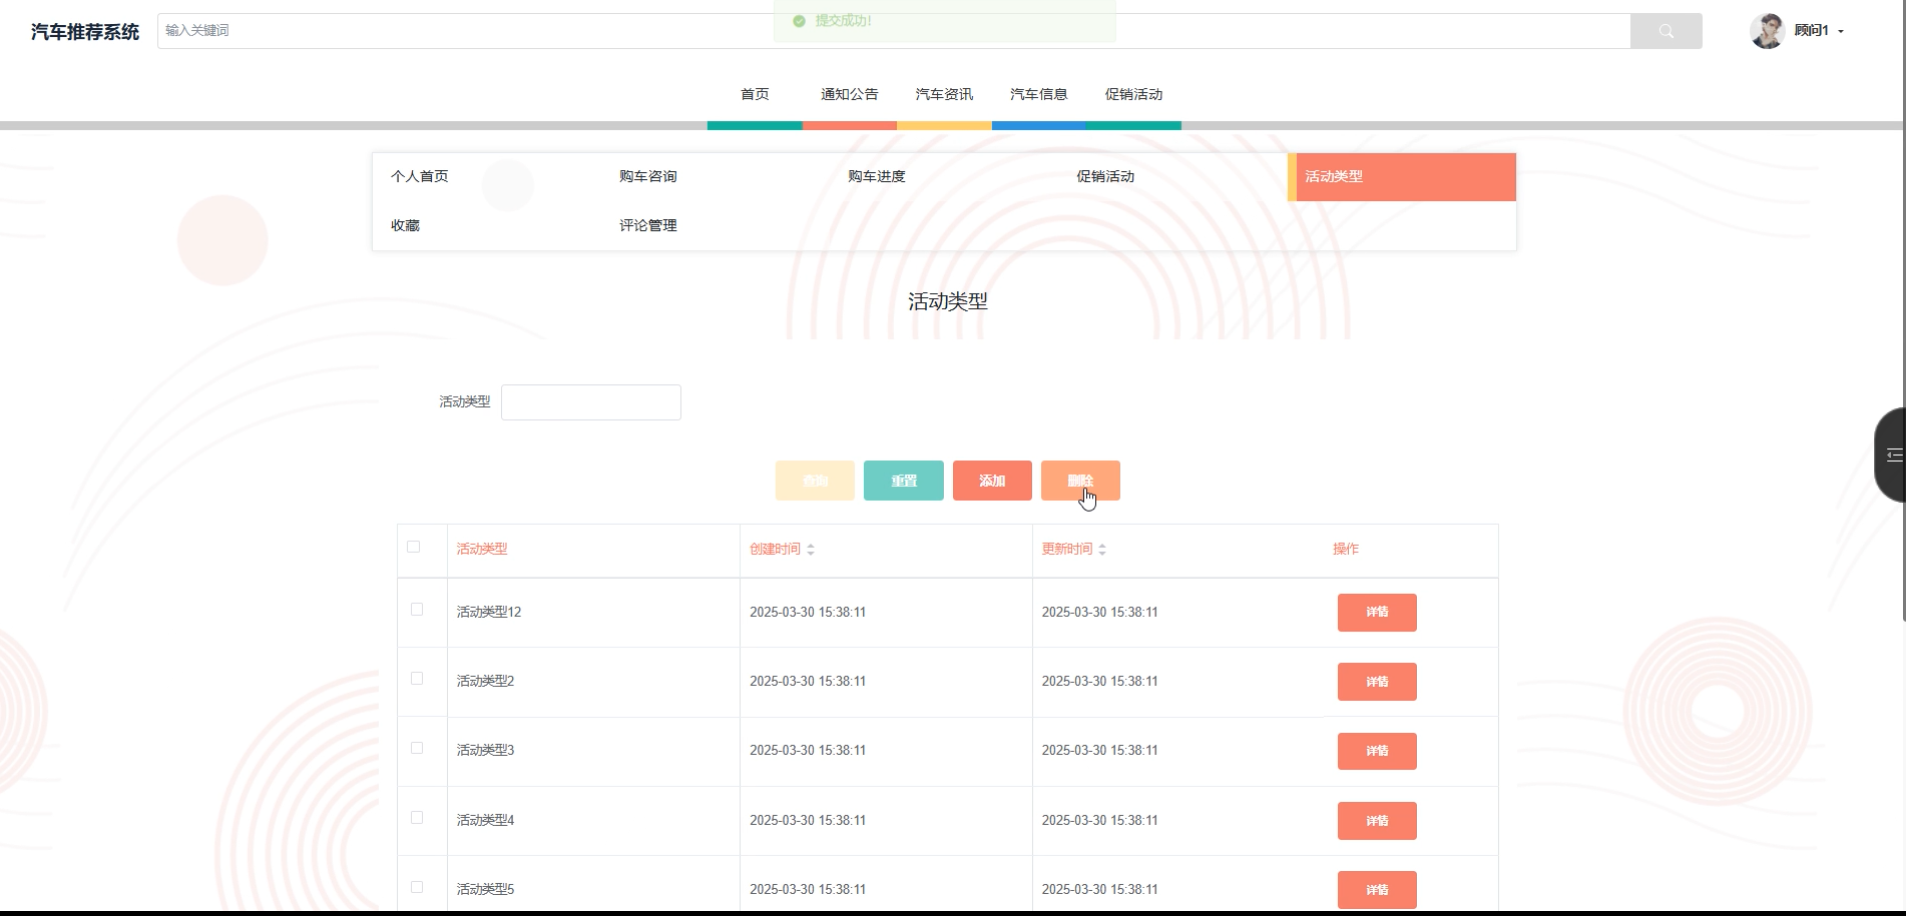Image resolution: width=1906 pixels, height=916 pixels.
Task: Tick the select-all checkbox in table header
Action: [x=413, y=547]
